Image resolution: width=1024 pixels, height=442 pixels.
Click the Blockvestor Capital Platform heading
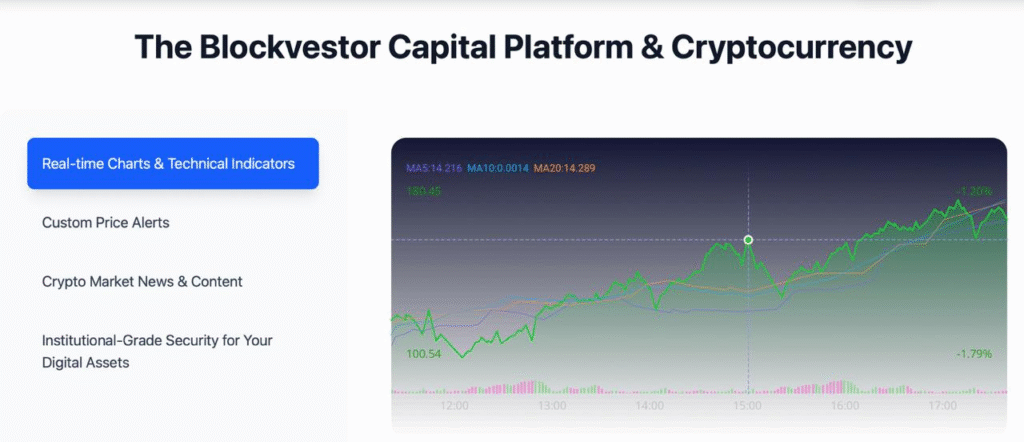point(524,47)
